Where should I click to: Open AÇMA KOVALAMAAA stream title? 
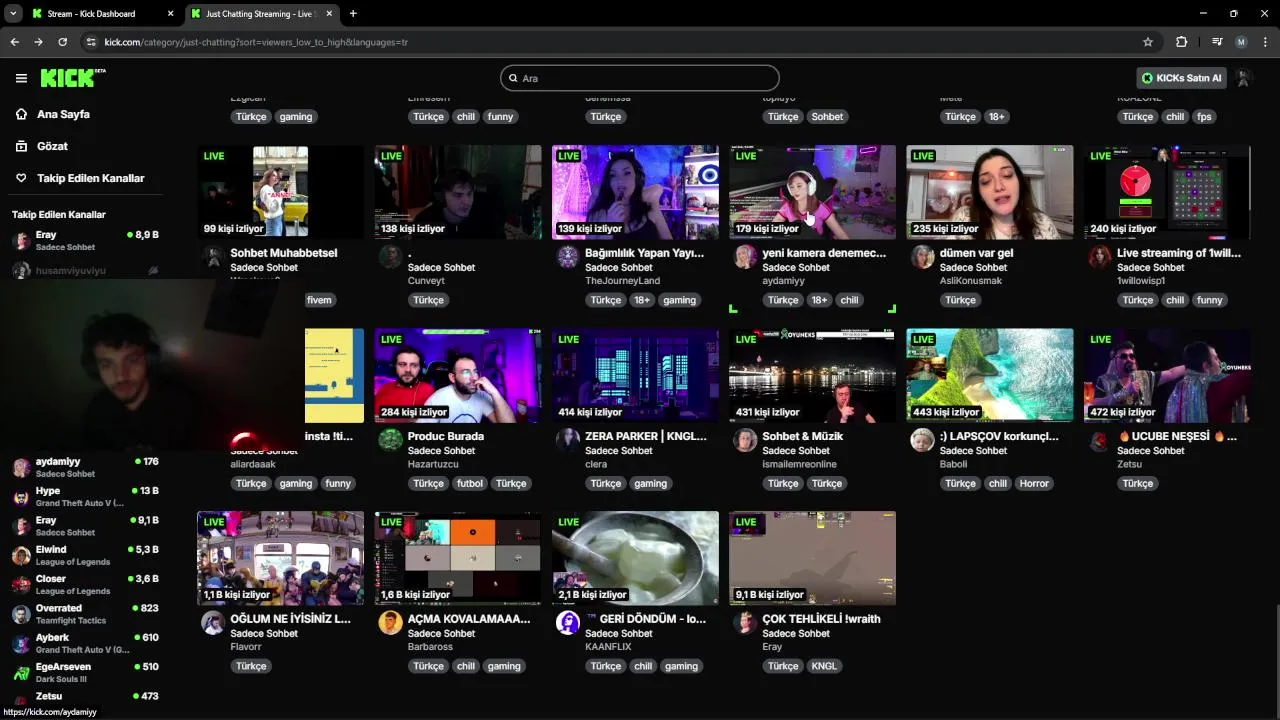click(469, 619)
